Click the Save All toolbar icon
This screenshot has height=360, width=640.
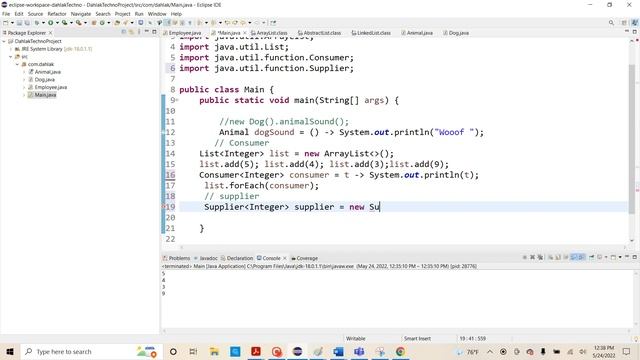(x=27, y=23)
